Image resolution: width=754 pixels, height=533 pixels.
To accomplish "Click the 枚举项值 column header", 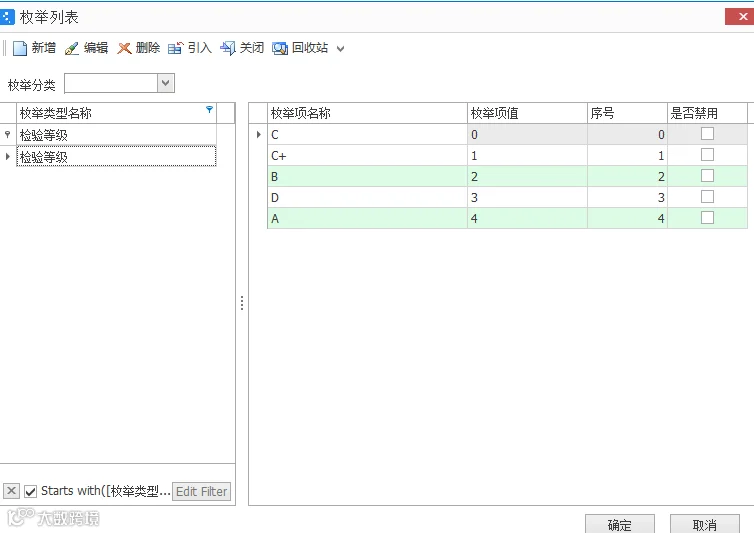I will click(528, 113).
